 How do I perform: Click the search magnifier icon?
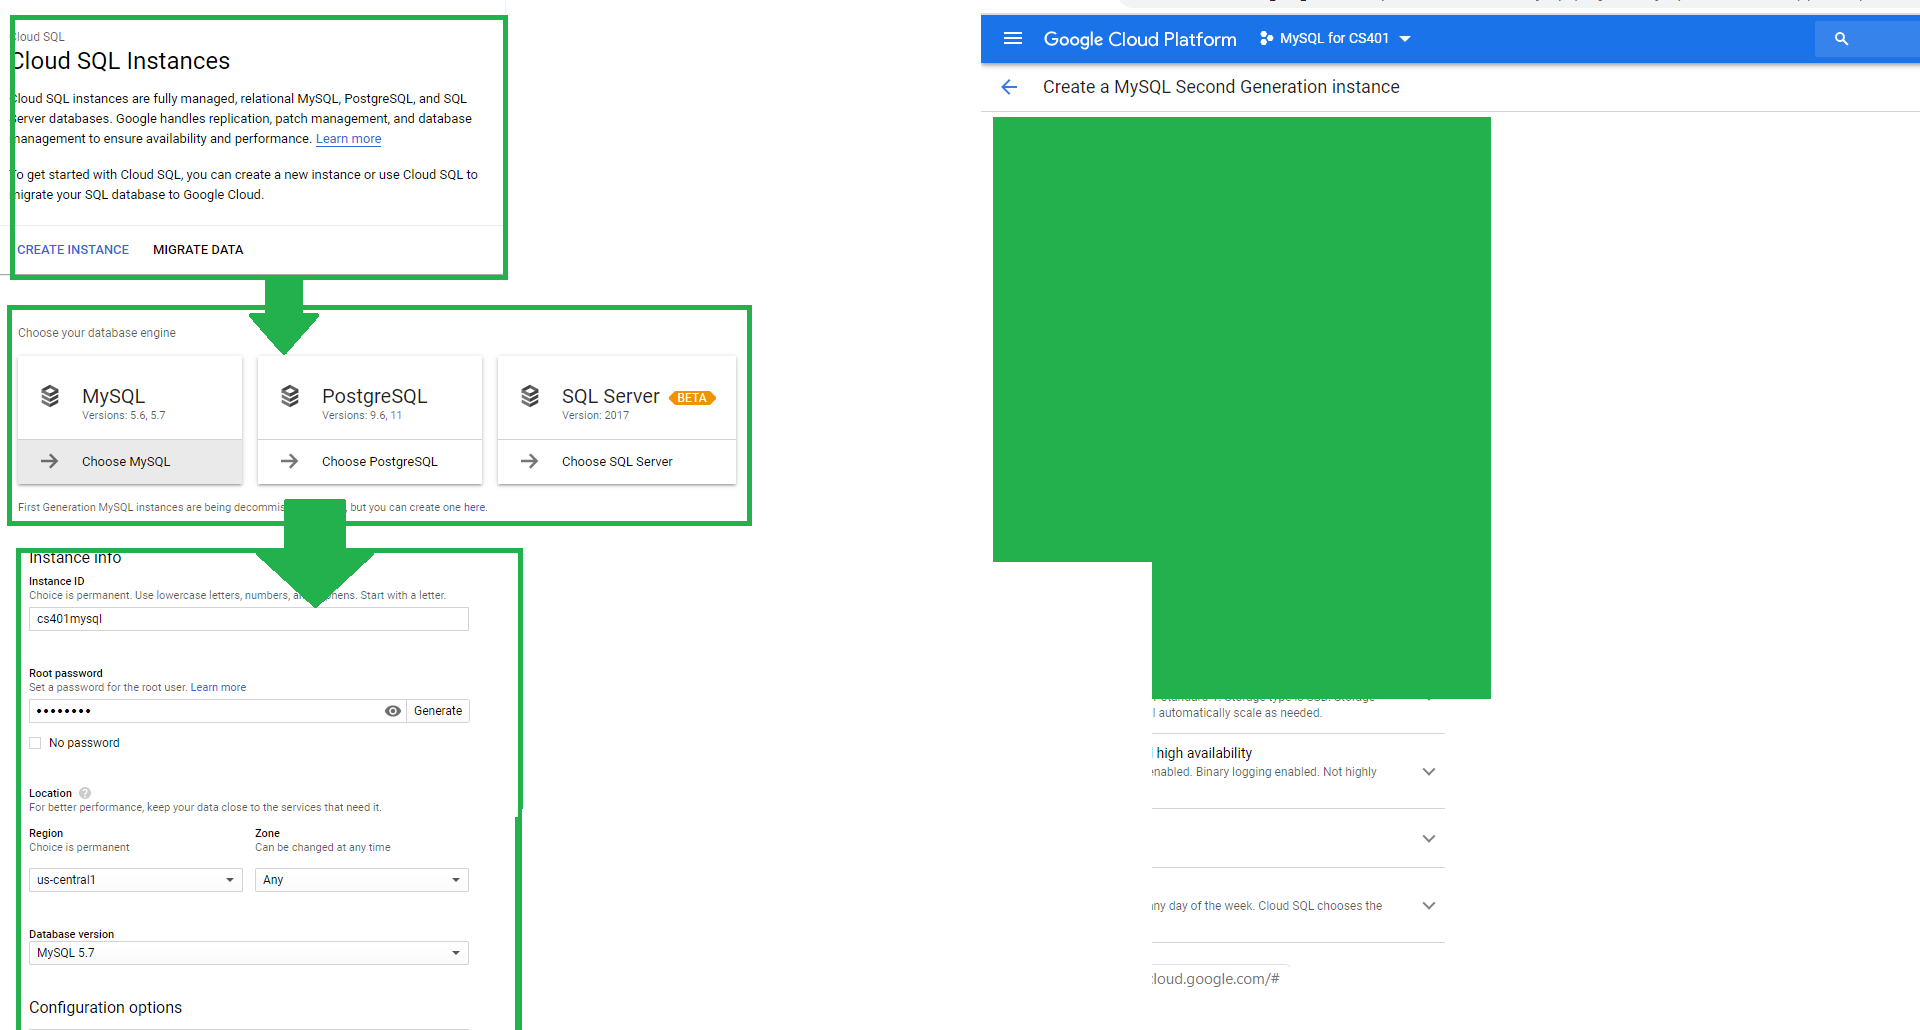pos(1841,39)
